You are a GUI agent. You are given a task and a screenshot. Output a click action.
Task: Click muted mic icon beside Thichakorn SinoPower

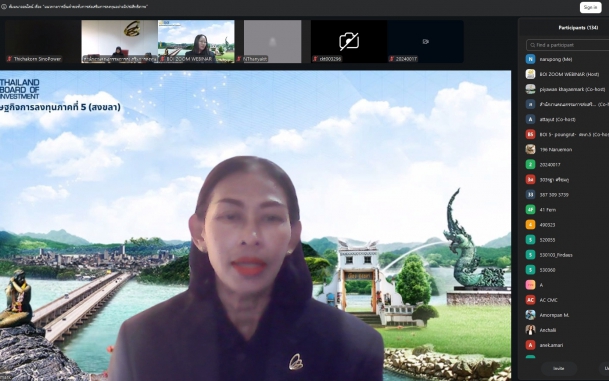click(9, 59)
